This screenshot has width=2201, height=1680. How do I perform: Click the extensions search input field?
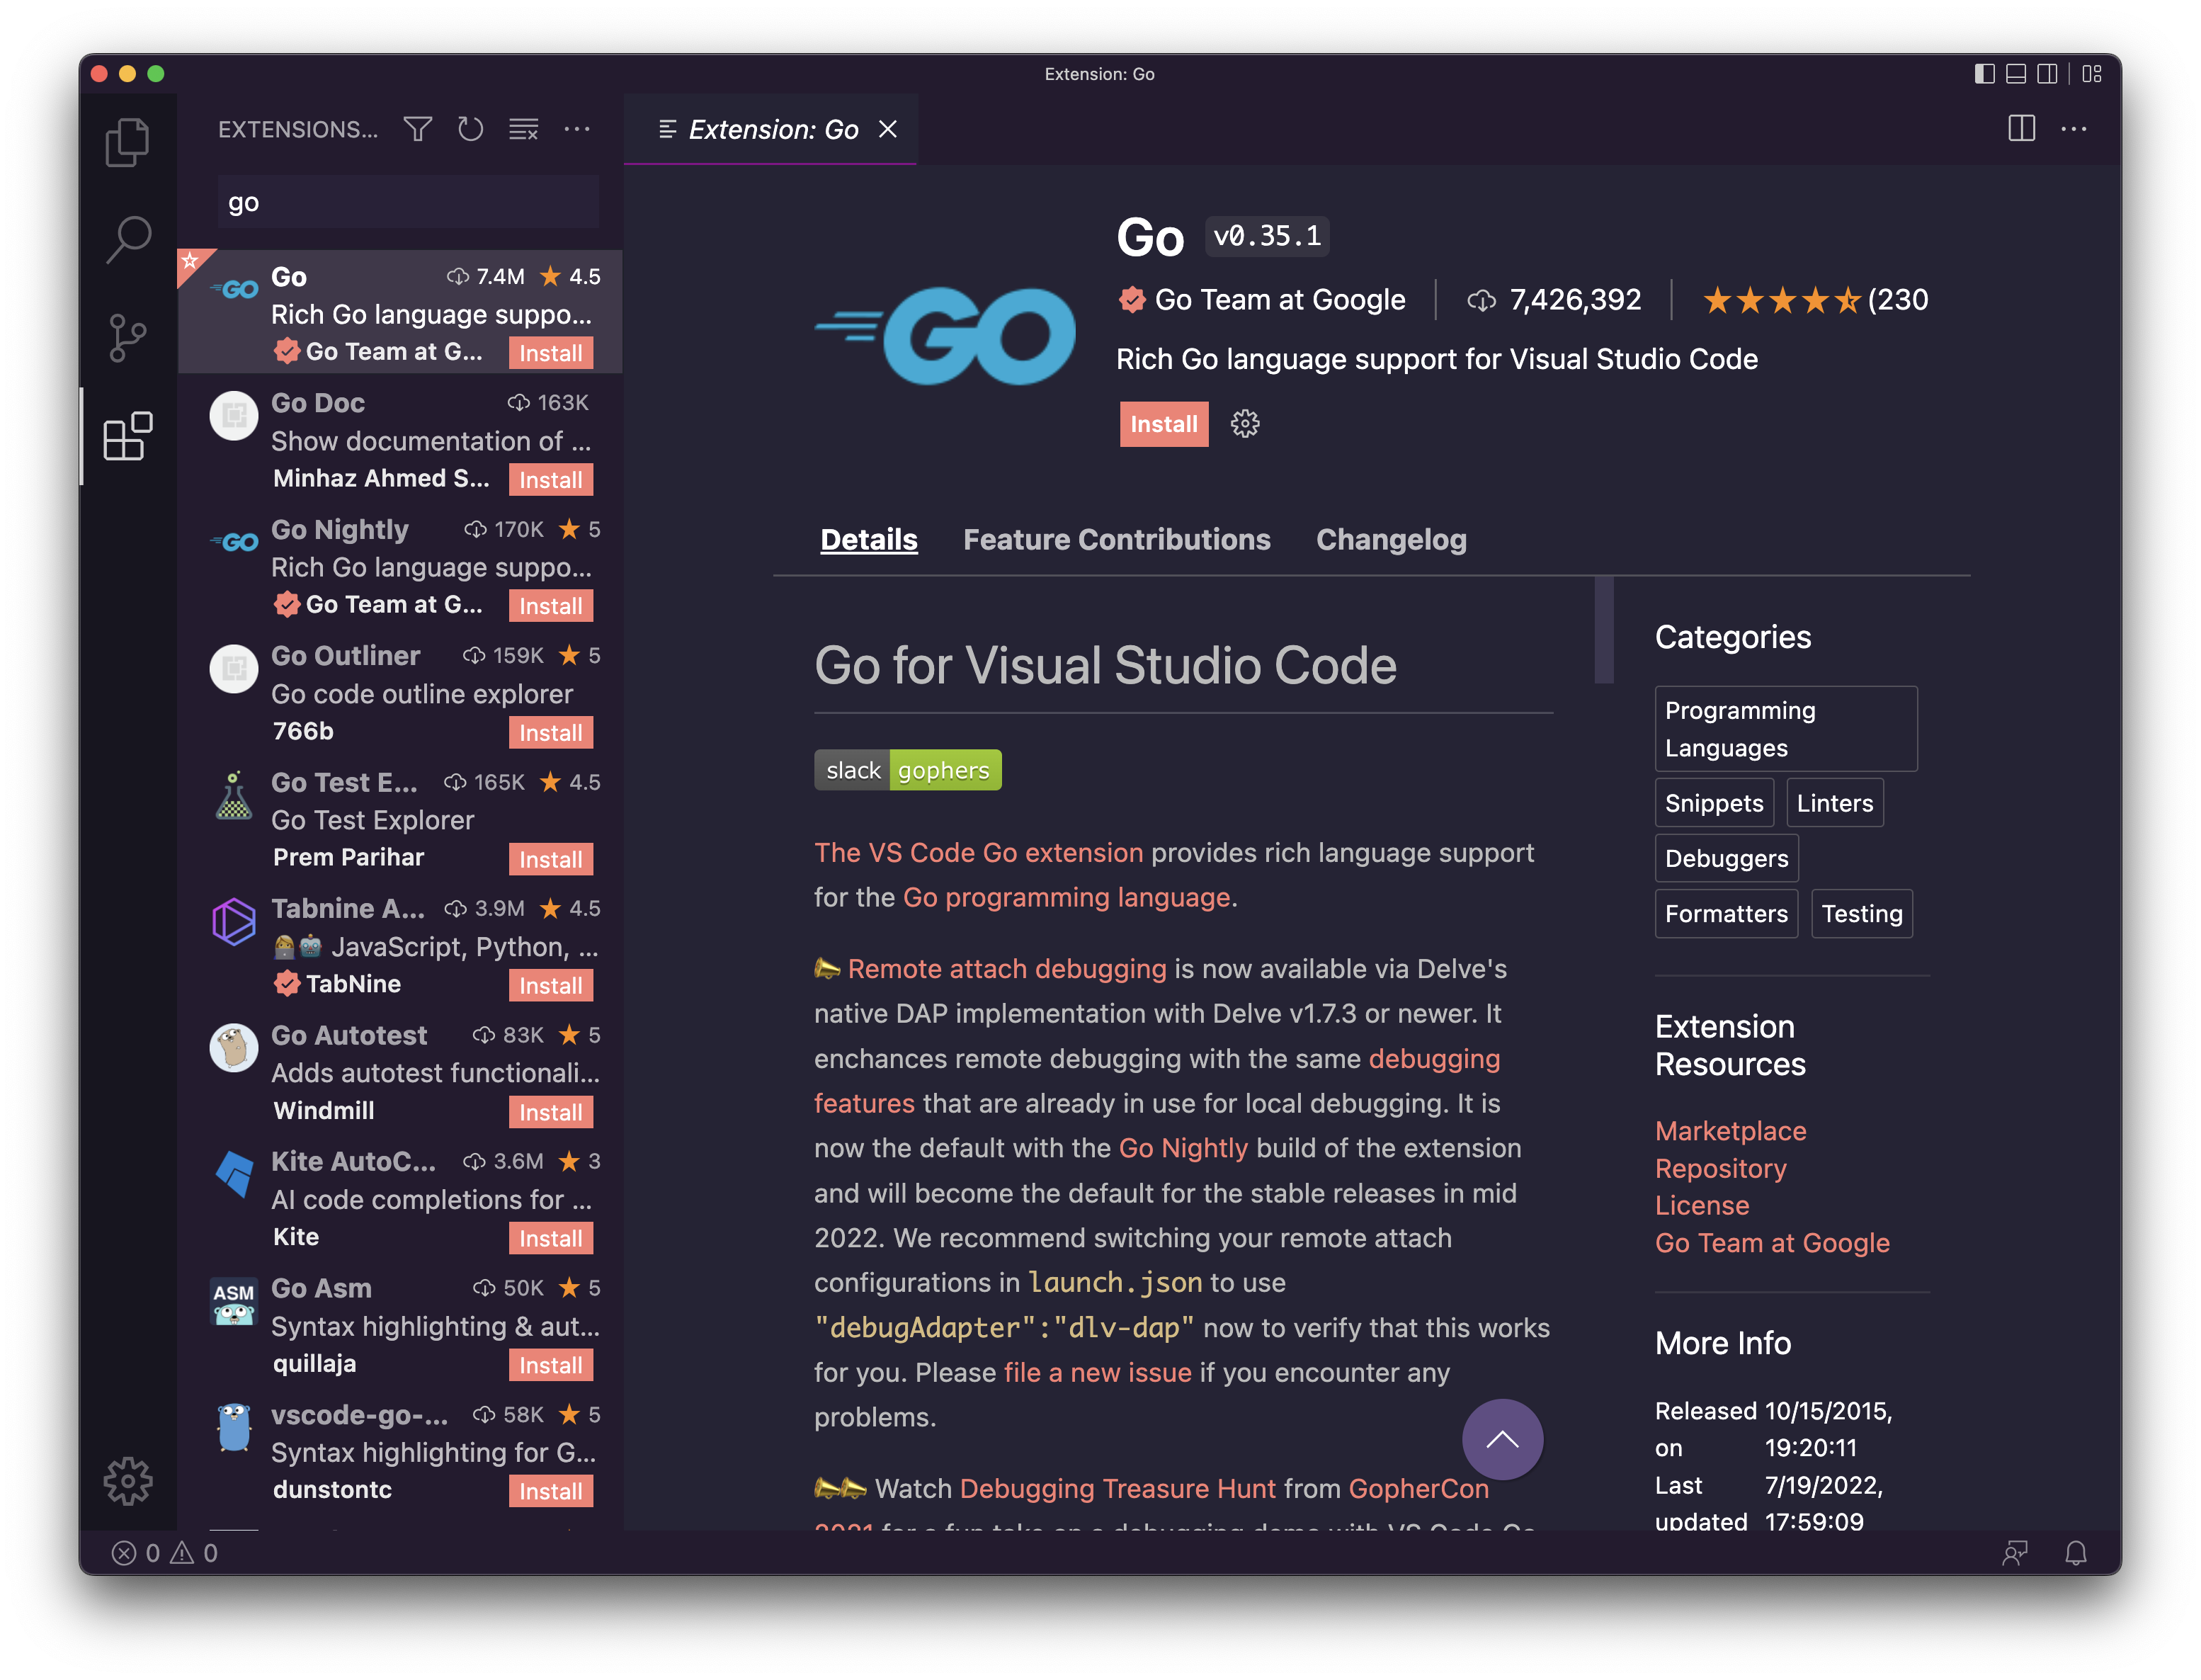408,203
